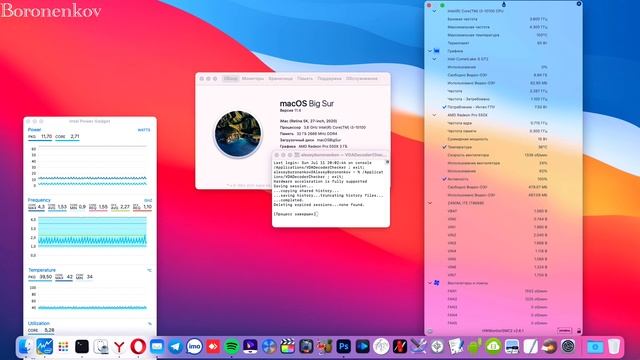640x360 pixels.
Task: Uncheck the Активность row checkmark
Action: pos(444,179)
